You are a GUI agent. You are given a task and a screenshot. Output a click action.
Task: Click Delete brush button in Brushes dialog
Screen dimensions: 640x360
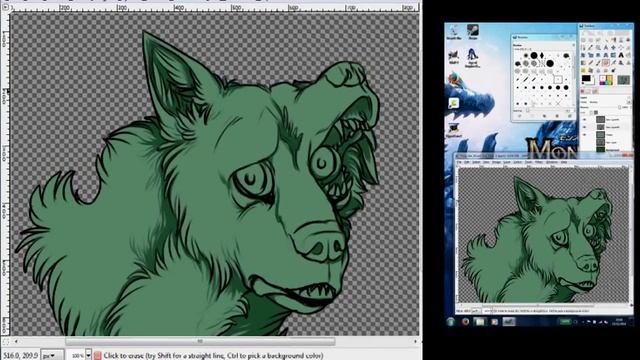point(557,116)
